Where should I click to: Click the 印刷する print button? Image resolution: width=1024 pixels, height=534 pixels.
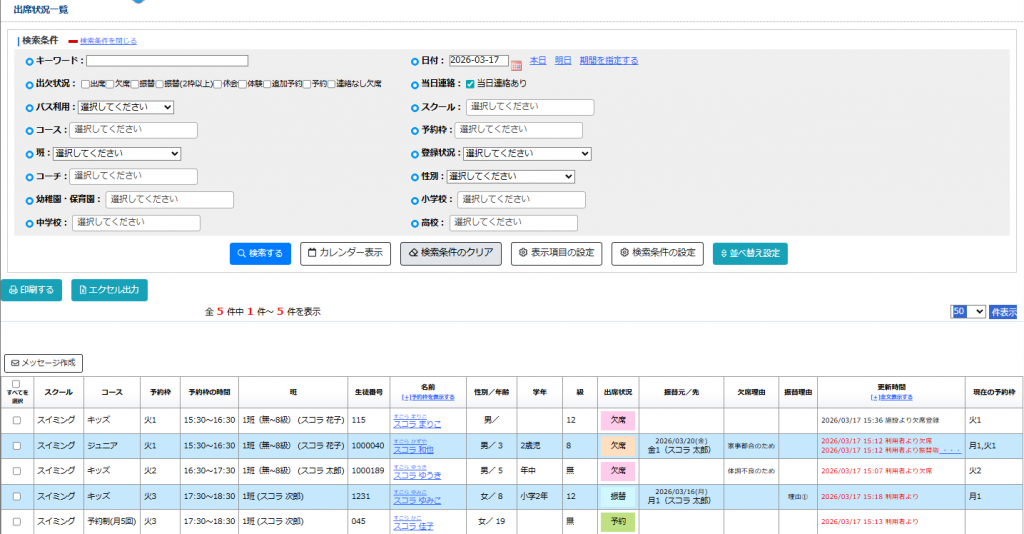pyautogui.click(x=32, y=290)
